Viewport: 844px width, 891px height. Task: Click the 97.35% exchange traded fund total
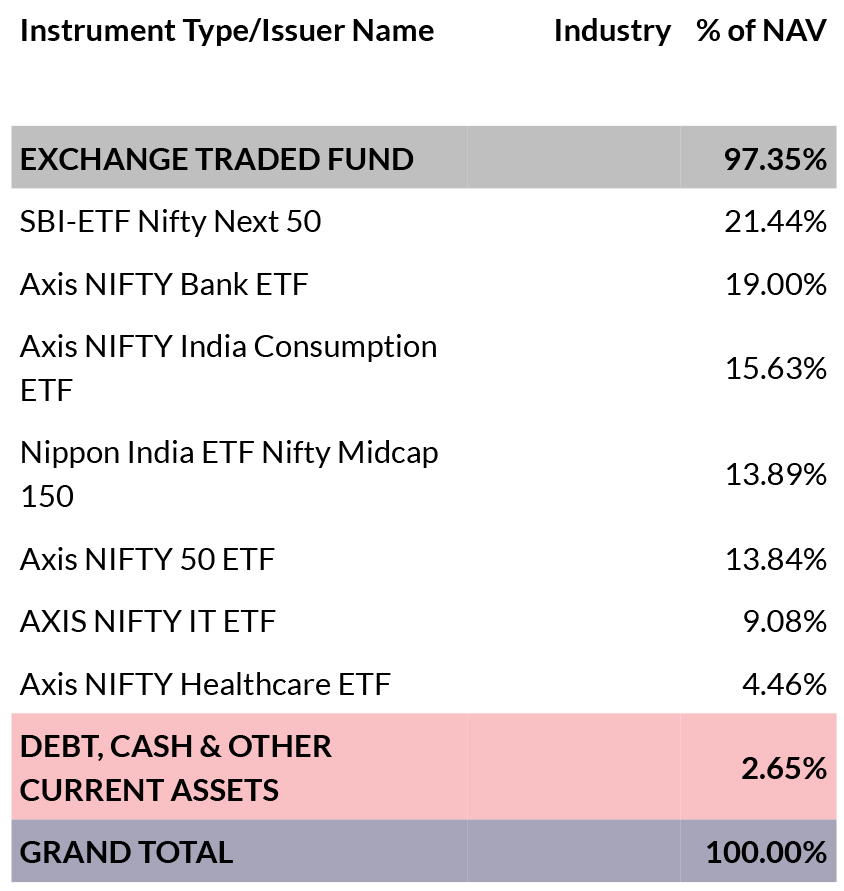pyautogui.click(x=775, y=160)
